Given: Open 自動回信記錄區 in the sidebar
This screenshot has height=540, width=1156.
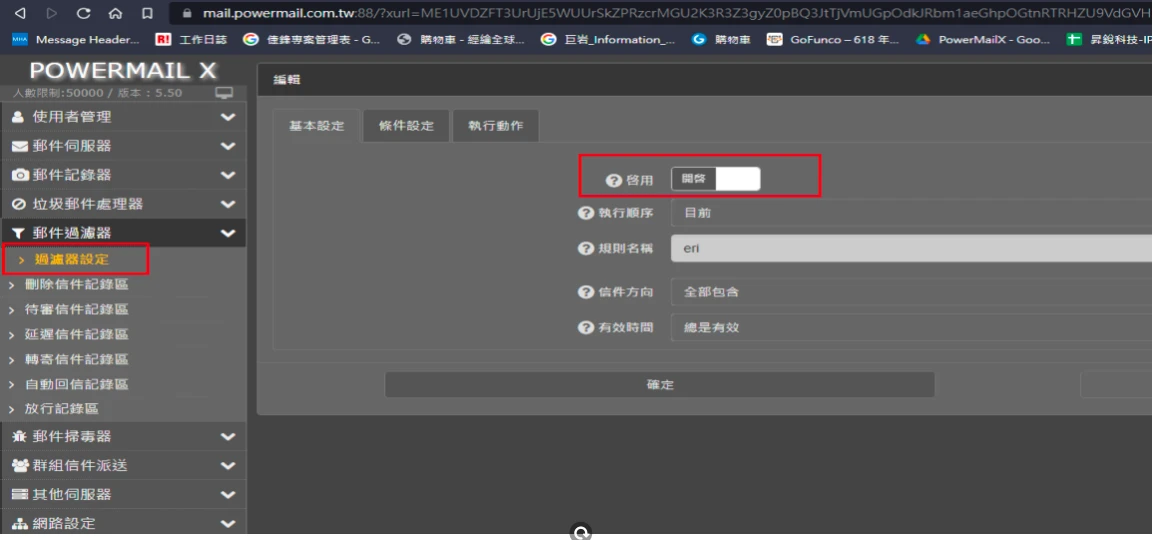Looking at the screenshot, I should pos(77,385).
